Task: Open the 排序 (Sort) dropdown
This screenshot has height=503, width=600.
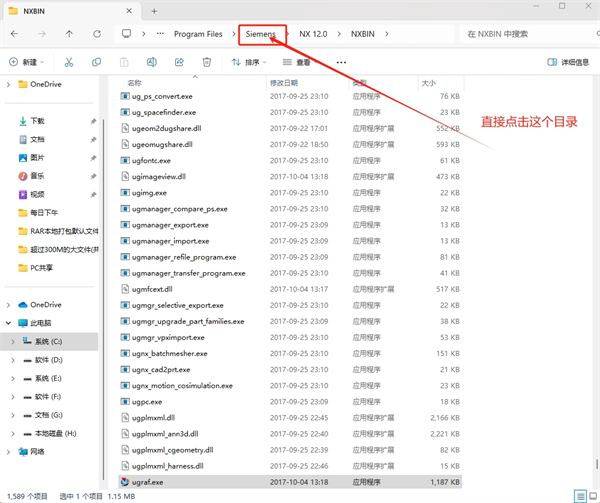Action: pyautogui.click(x=250, y=62)
